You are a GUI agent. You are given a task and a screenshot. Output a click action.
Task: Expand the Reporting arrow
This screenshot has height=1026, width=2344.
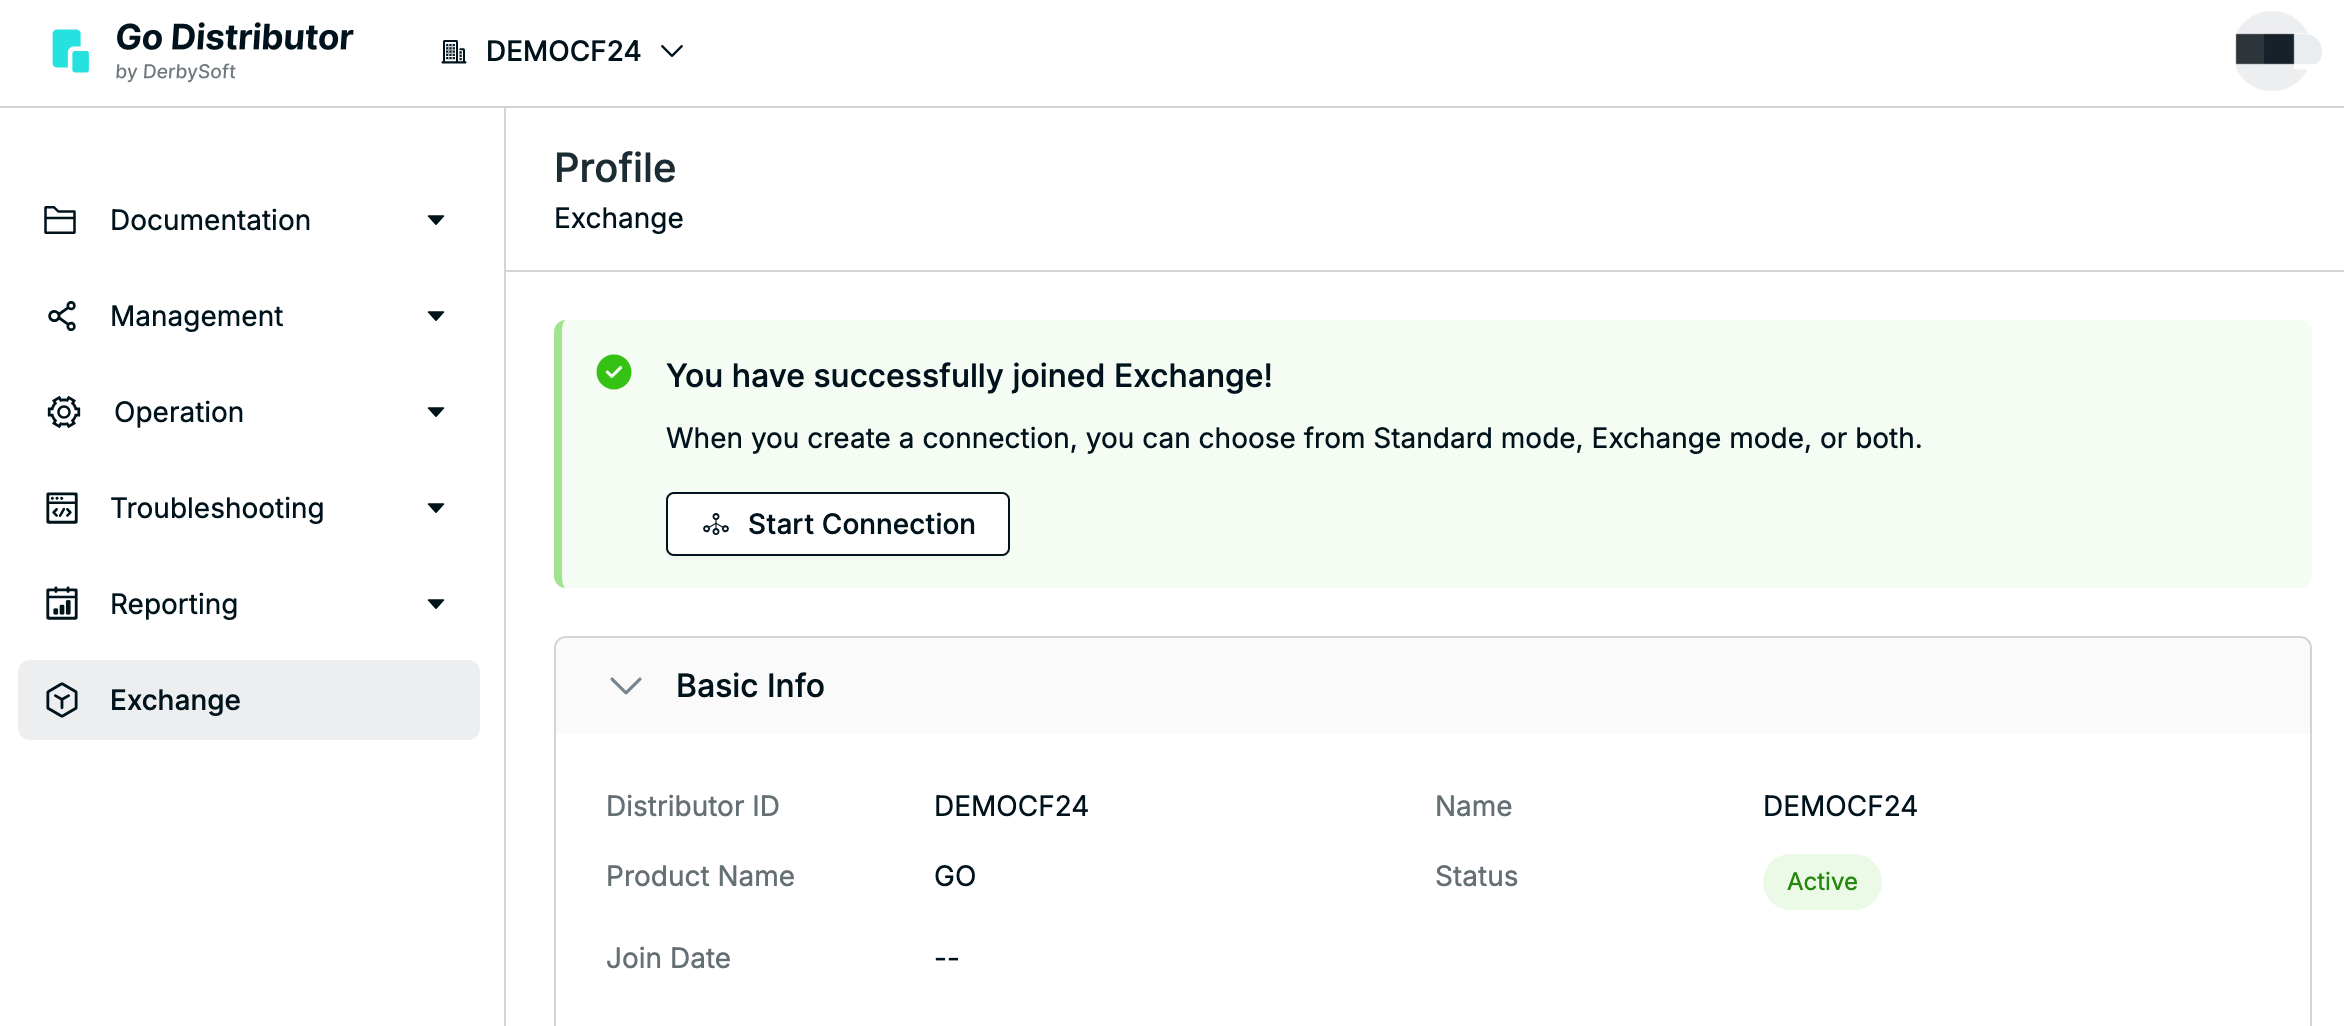tap(436, 604)
